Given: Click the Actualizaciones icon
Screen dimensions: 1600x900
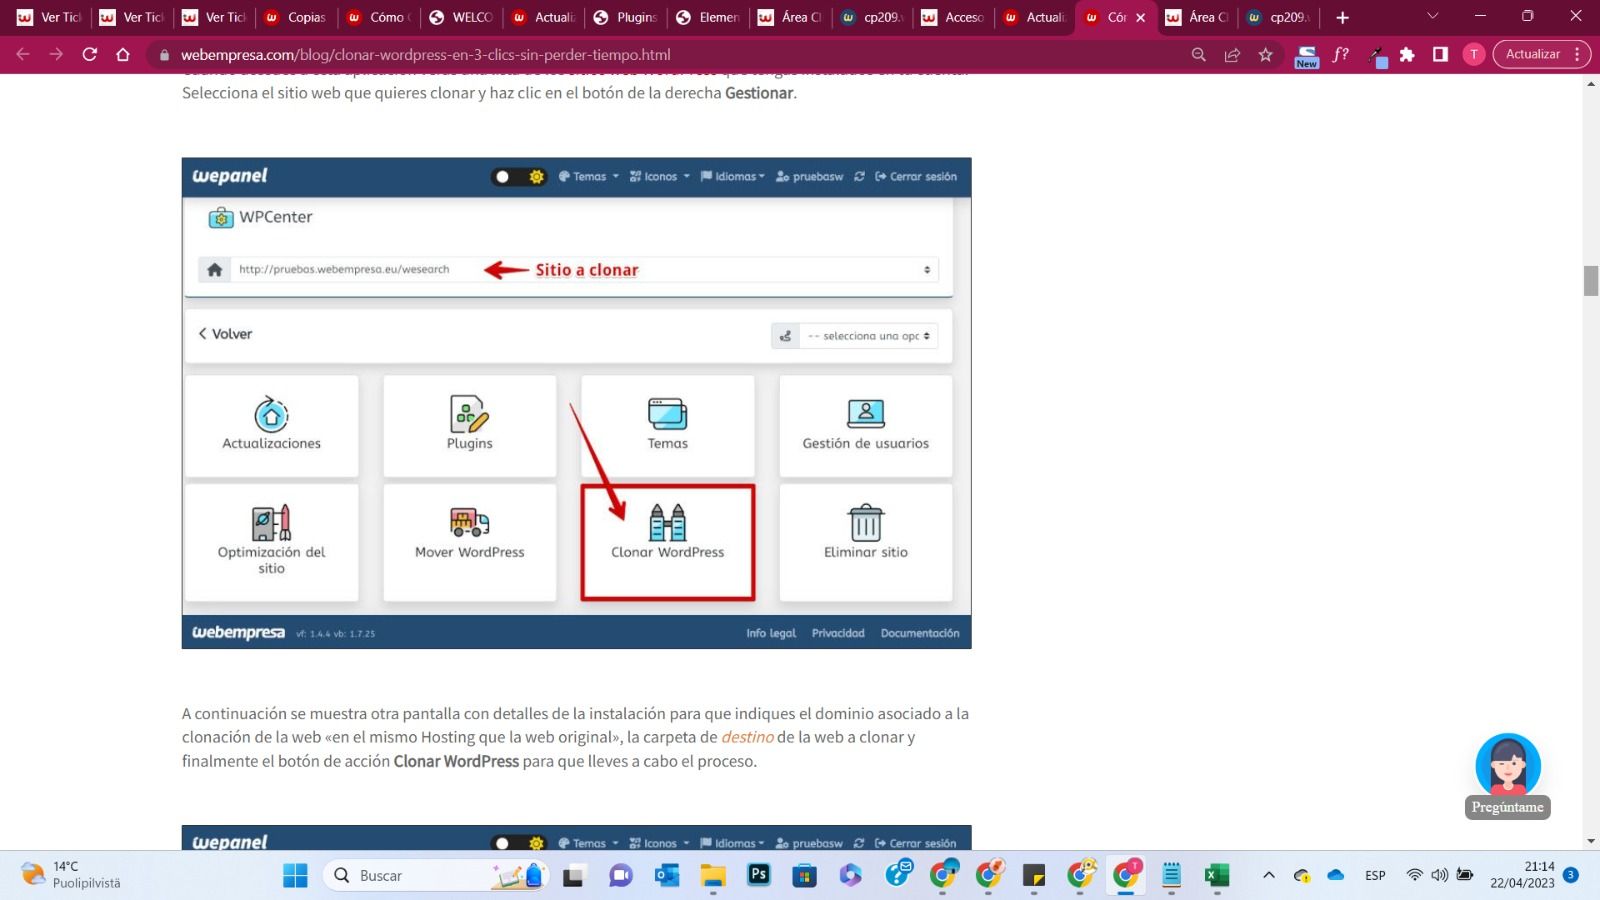Looking at the screenshot, I should (x=271, y=414).
